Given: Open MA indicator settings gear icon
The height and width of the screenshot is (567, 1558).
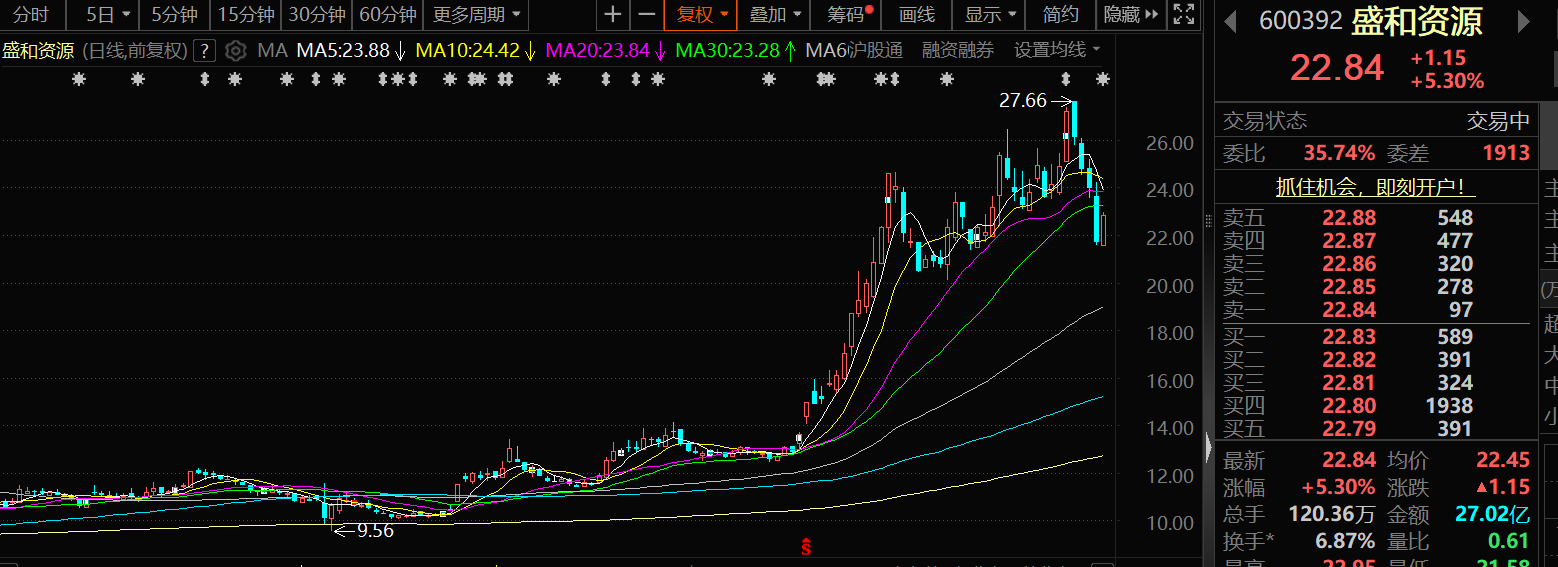Looking at the screenshot, I should pyautogui.click(x=235, y=51).
